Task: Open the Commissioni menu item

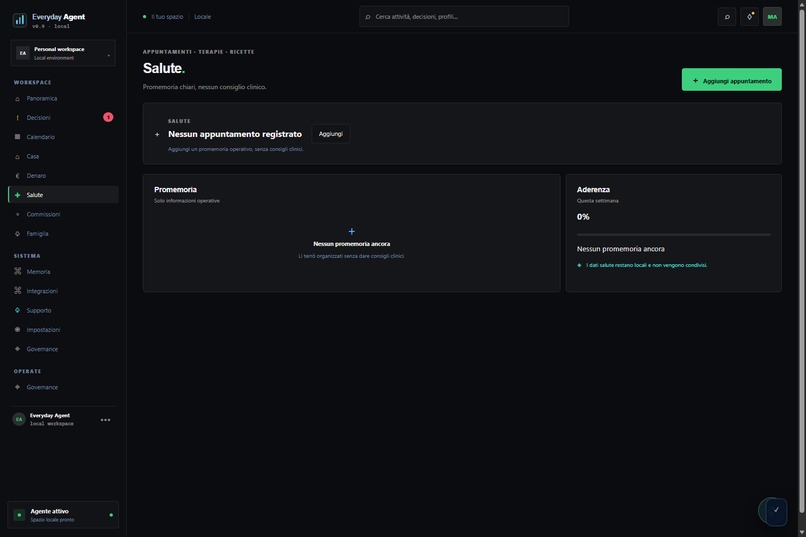Action: [x=63, y=214]
